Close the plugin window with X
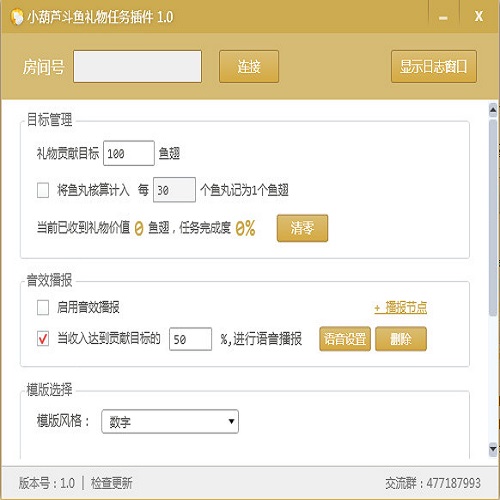This screenshot has height=500, width=500. [x=479, y=16]
